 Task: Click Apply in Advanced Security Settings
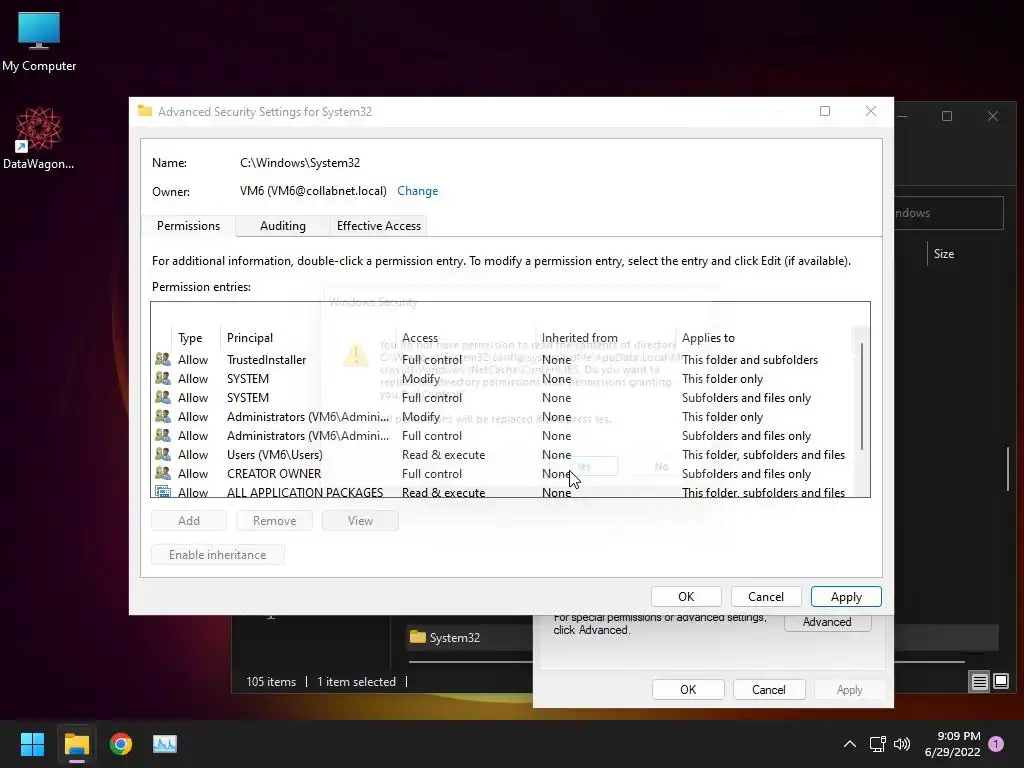pyautogui.click(x=846, y=596)
